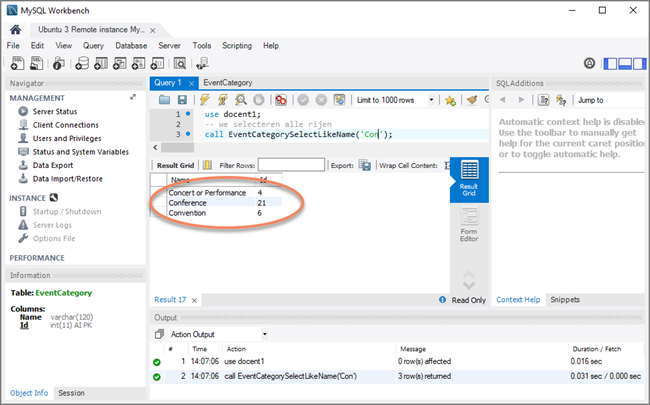Open Workbench preferences gear-circle icon

[x=589, y=63]
